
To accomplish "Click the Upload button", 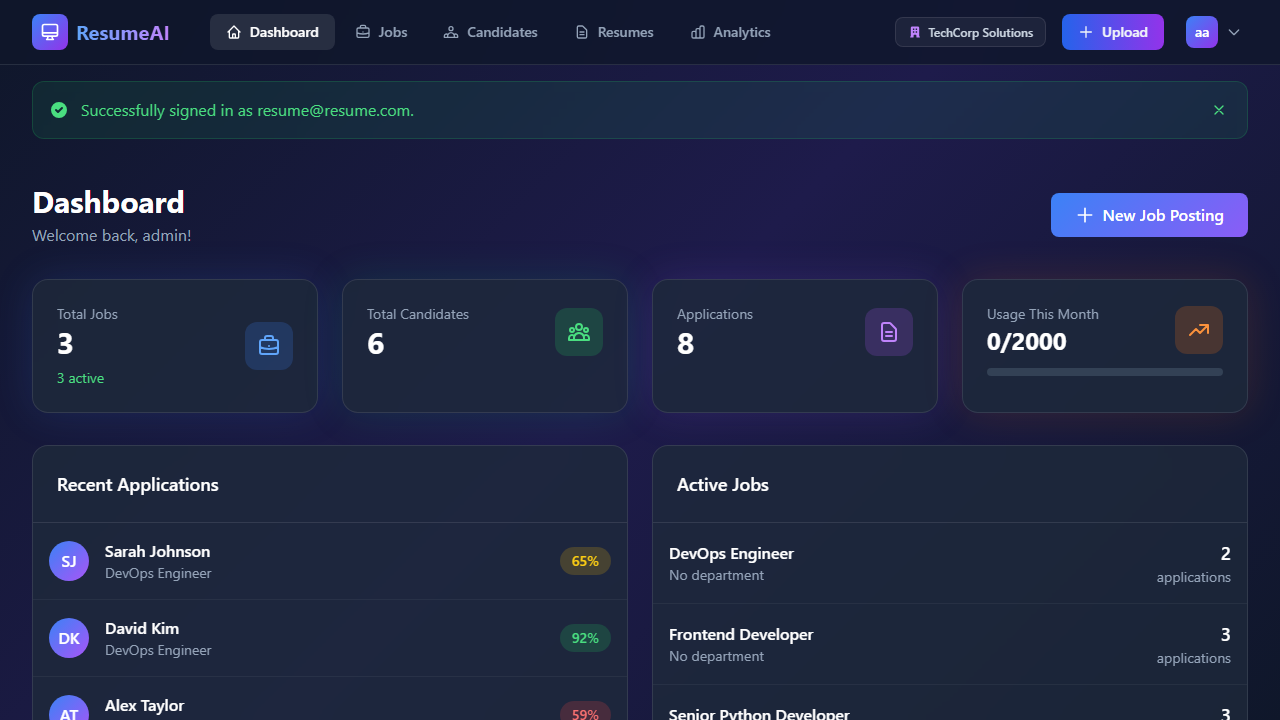I will [x=1112, y=31].
